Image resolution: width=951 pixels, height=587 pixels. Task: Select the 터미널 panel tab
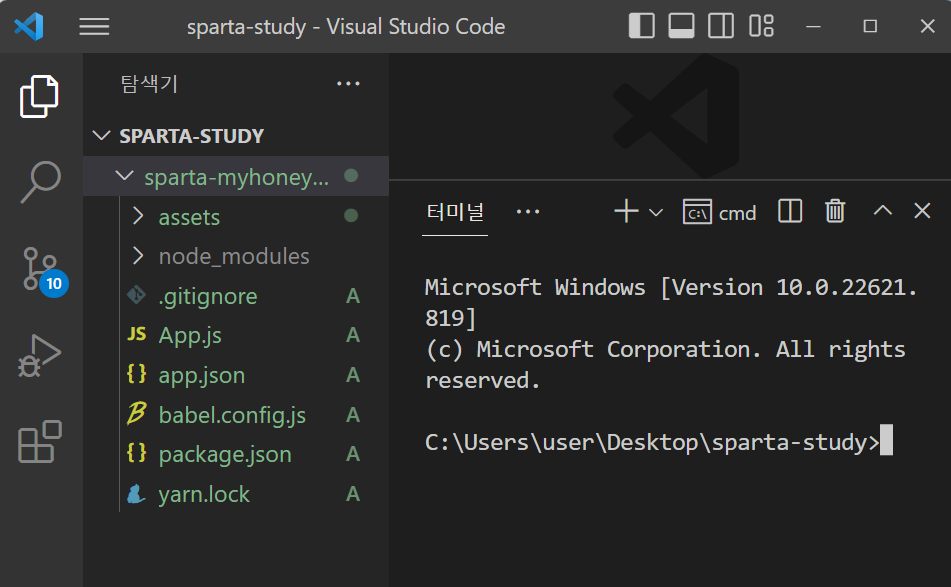[455, 212]
